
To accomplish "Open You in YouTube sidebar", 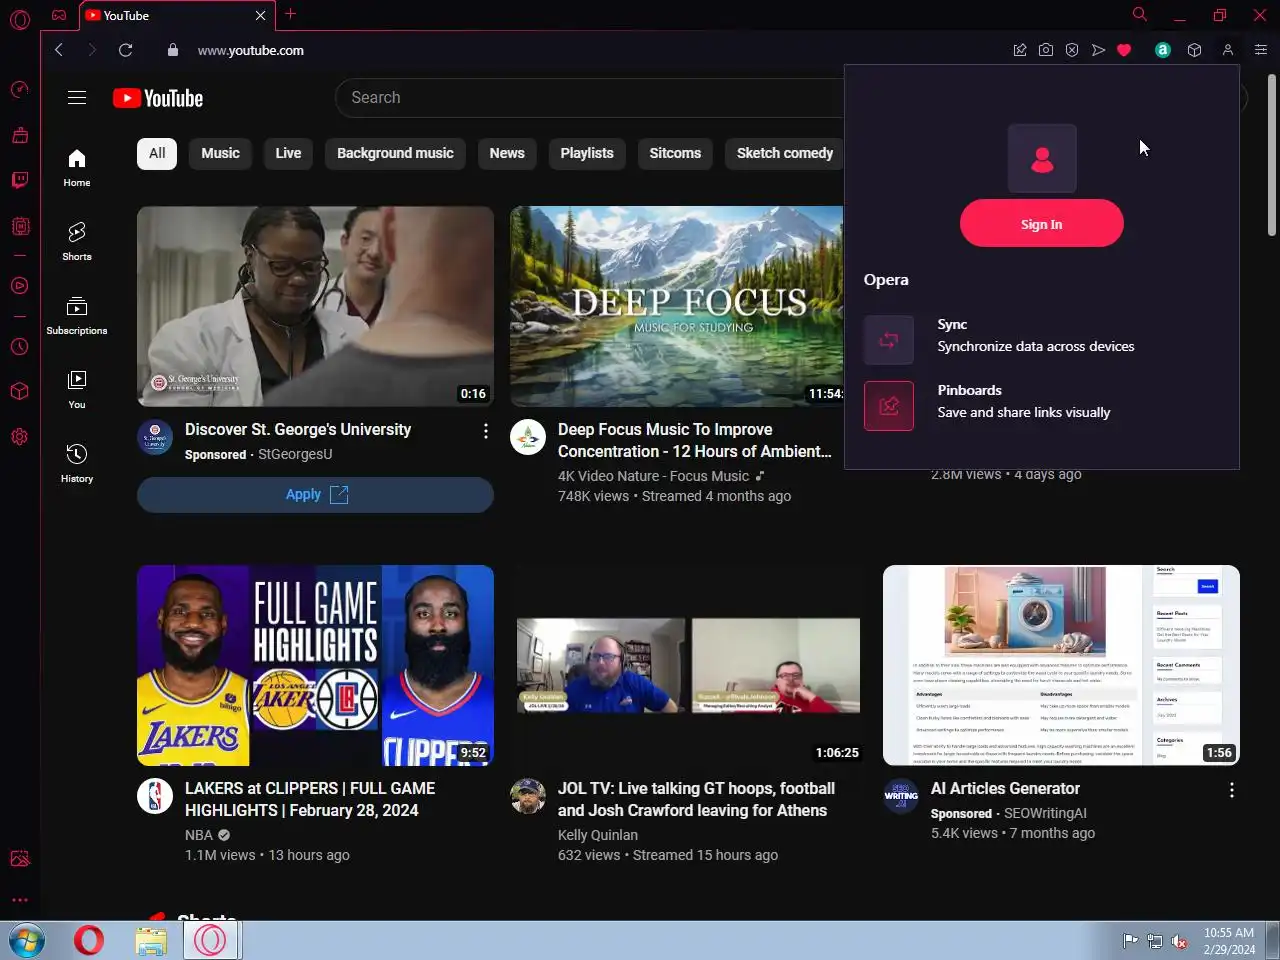I will (x=77, y=390).
